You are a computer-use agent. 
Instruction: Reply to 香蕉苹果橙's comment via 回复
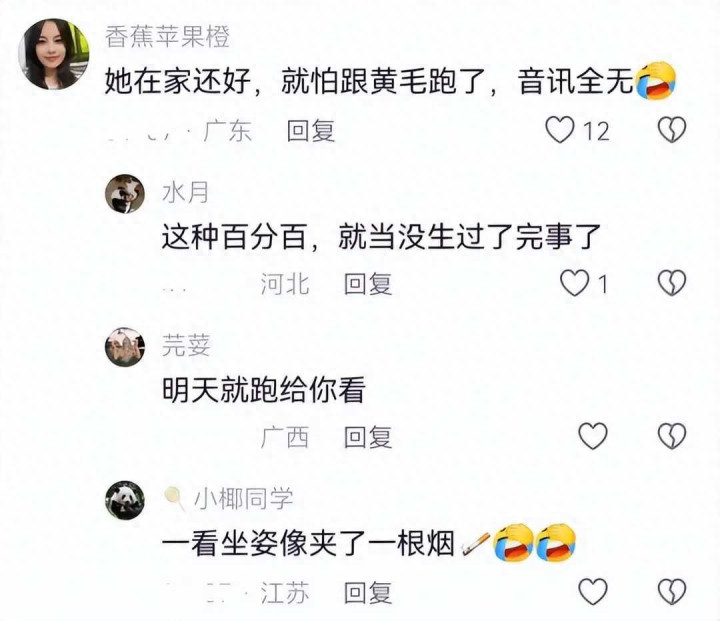tap(310, 130)
